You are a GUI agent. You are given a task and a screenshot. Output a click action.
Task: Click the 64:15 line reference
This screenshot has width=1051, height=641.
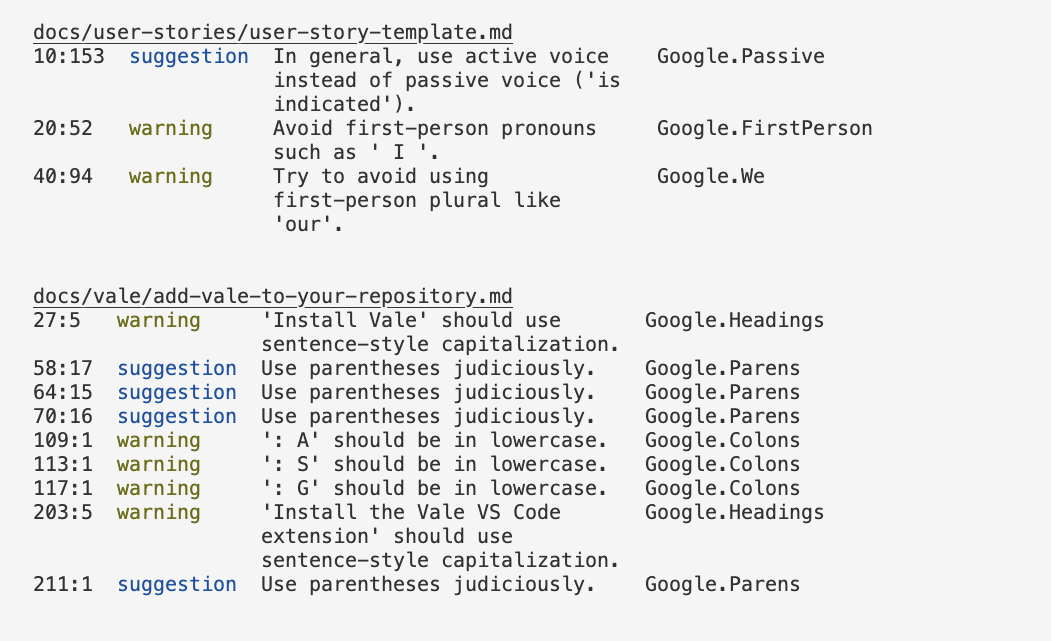[x=63, y=393]
